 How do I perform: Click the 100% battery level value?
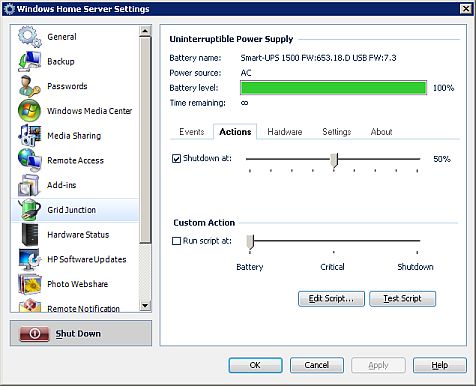[x=443, y=88]
